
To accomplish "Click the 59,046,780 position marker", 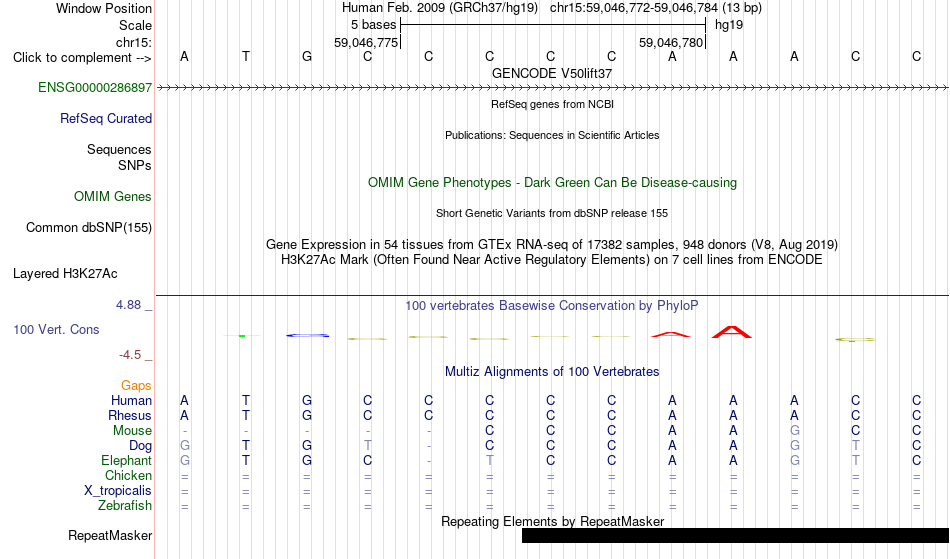I will pyautogui.click(x=671, y=43).
